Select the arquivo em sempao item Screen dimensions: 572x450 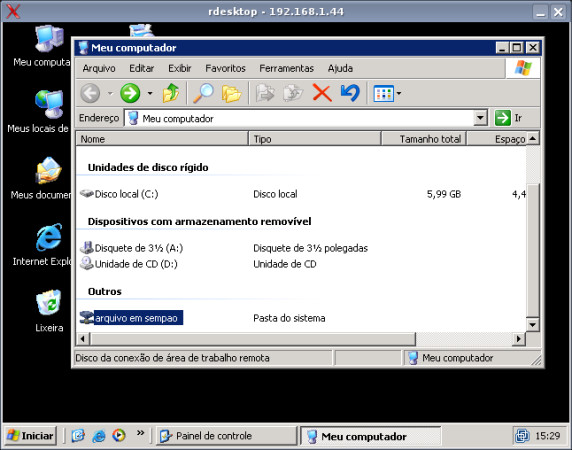click(131, 318)
